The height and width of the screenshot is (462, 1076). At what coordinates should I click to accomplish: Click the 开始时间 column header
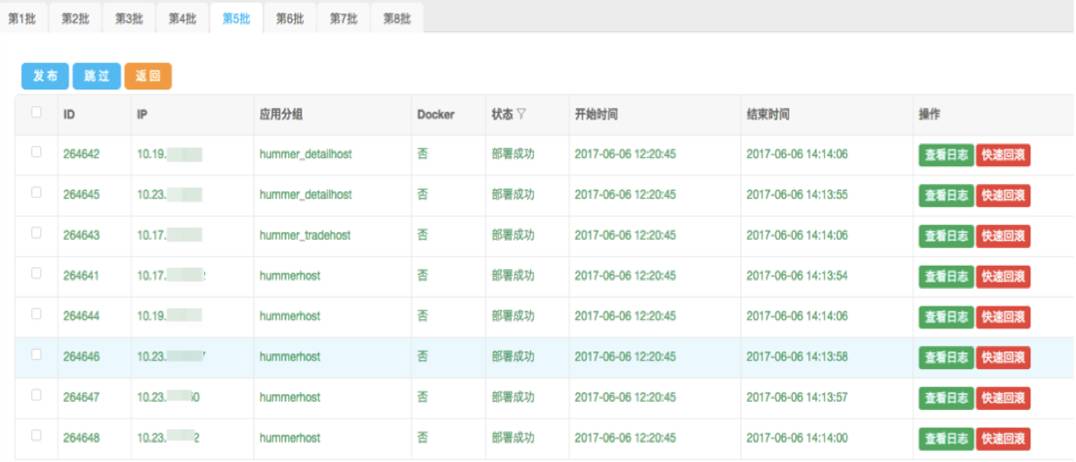(x=596, y=115)
